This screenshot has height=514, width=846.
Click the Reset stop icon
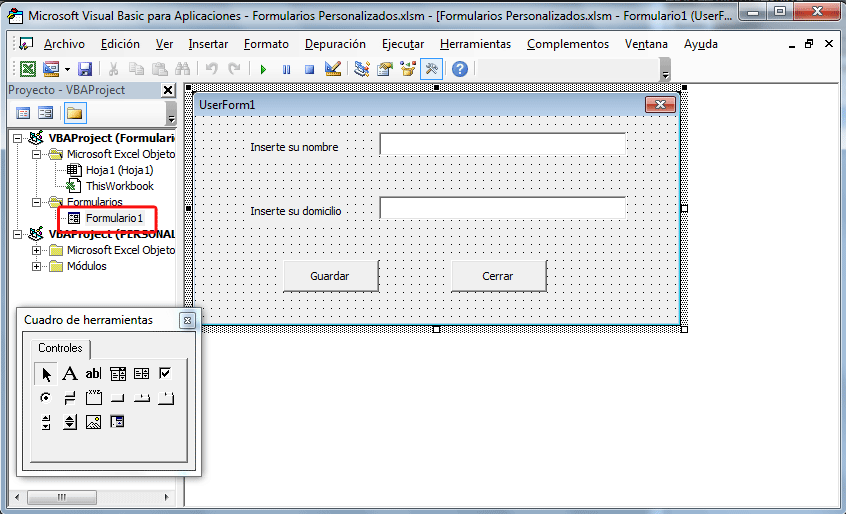click(309, 70)
